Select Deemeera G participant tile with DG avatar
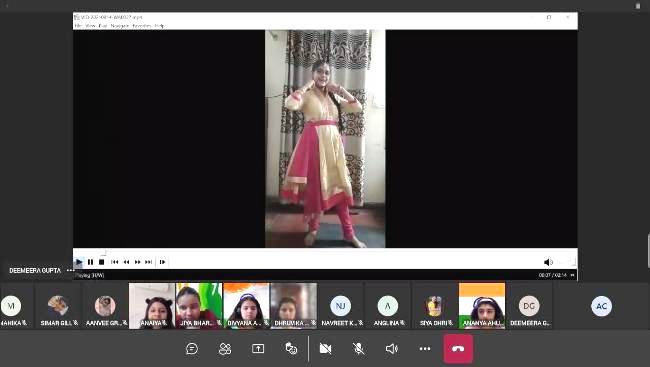650x367 pixels. tap(529, 306)
